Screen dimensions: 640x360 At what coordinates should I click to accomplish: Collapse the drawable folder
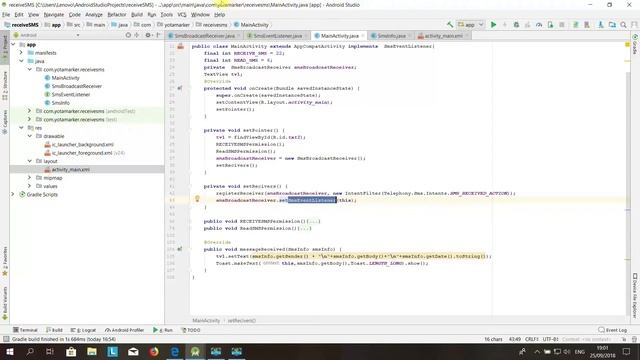29,136
